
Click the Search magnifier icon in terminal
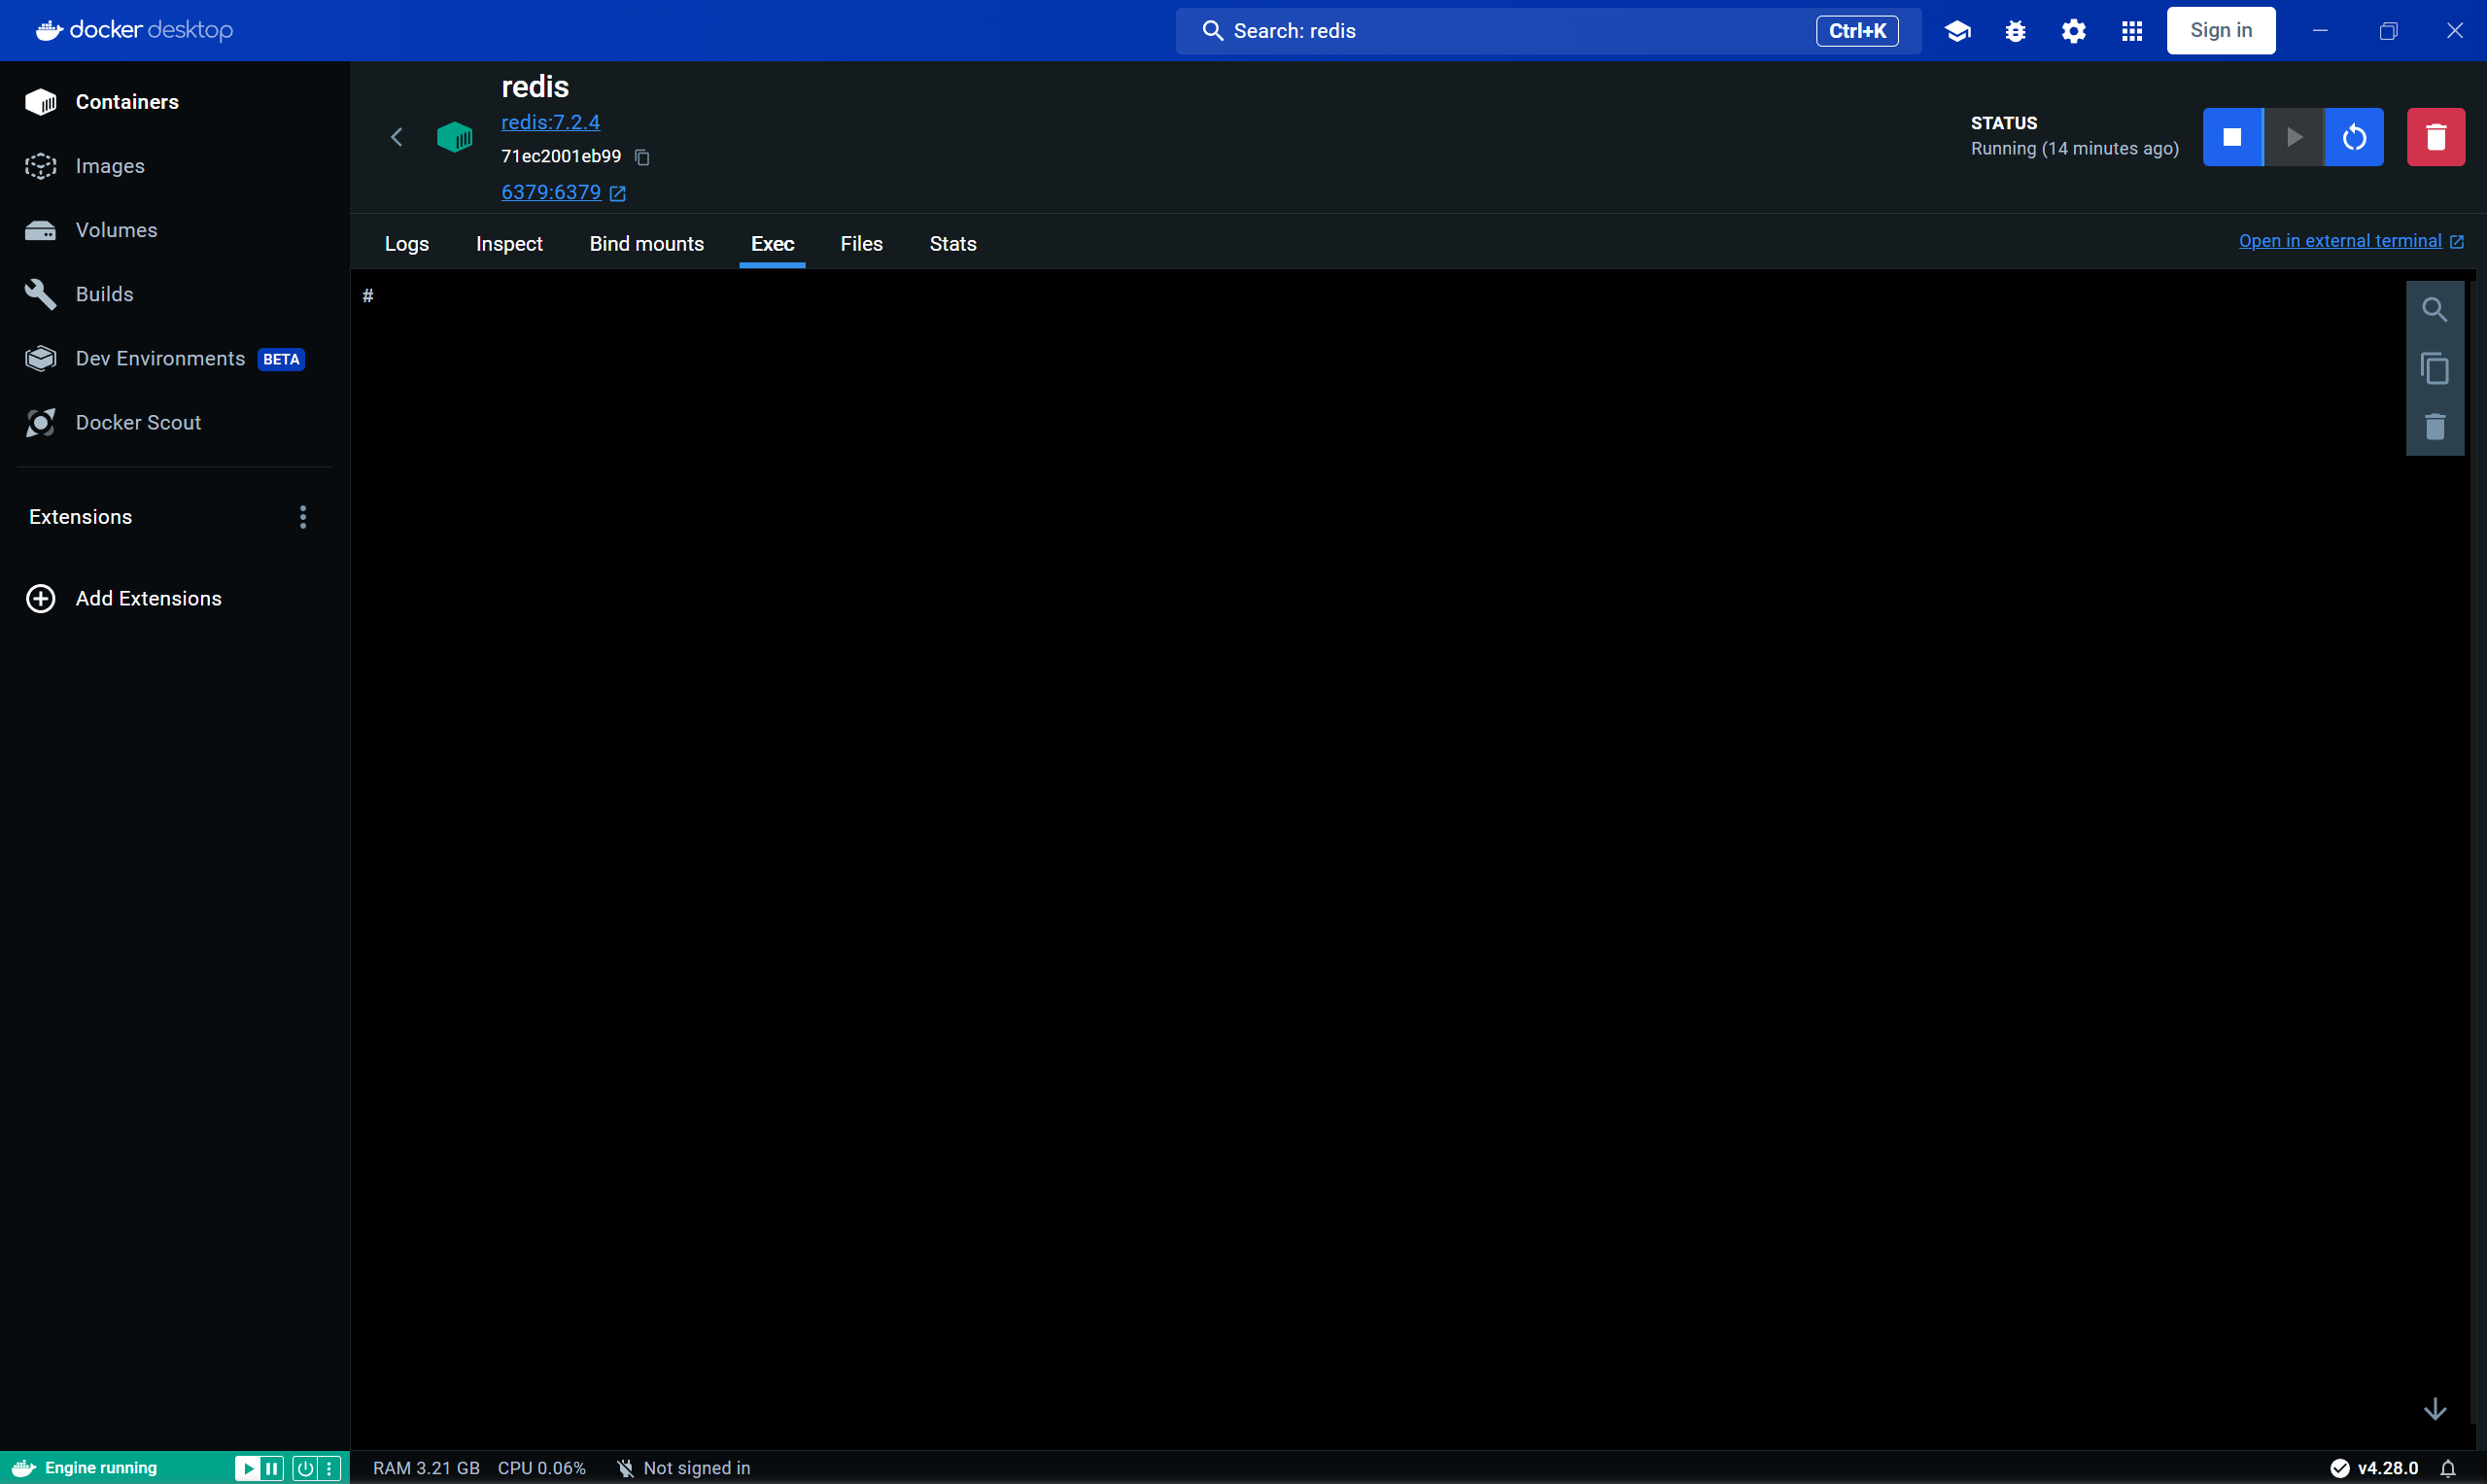click(2435, 309)
